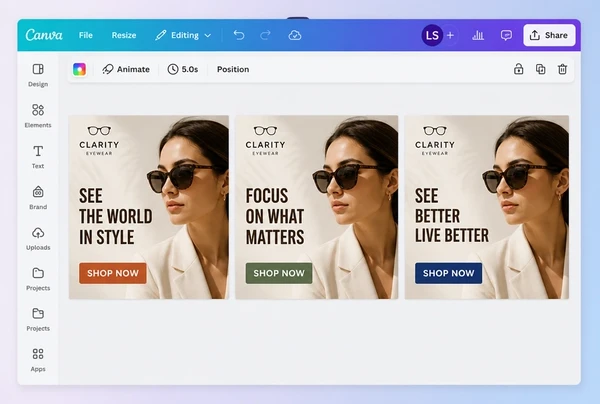The width and height of the screenshot is (600, 404).
Task: Select the 'See the World in Style' design
Action: (x=149, y=207)
